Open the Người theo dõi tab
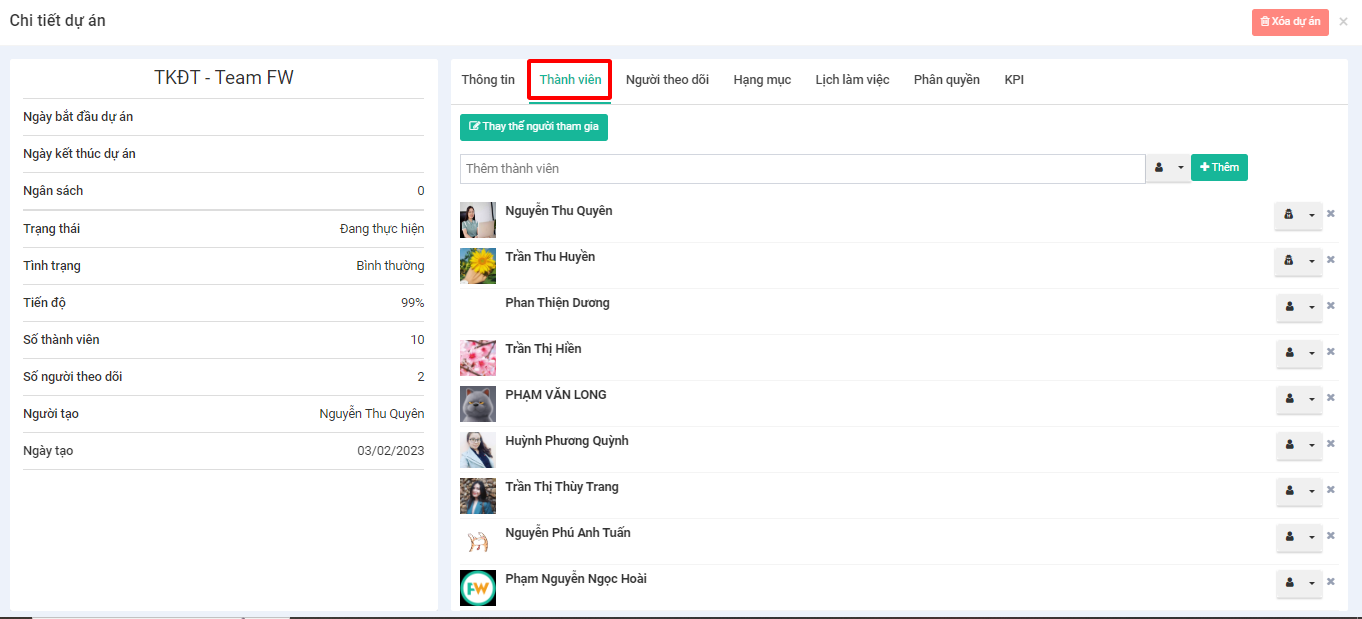1362x619 pixels. [x=667, y=80]
